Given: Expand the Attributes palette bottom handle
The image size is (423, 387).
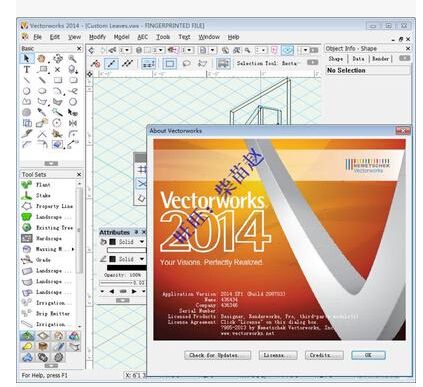Looking at the screenshot, I should click(123, 300).
